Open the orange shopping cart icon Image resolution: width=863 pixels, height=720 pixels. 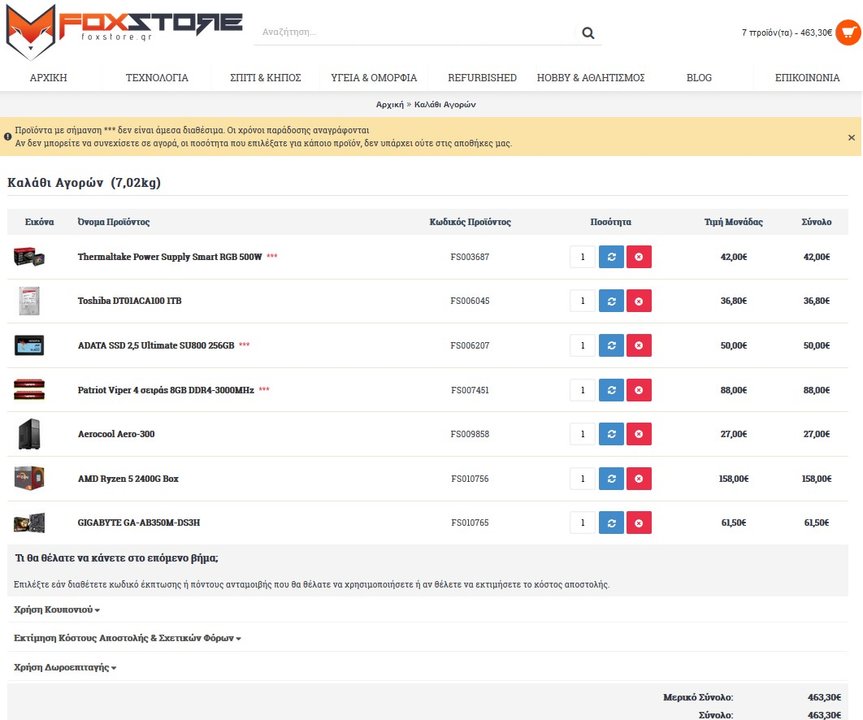coord(848,32)
